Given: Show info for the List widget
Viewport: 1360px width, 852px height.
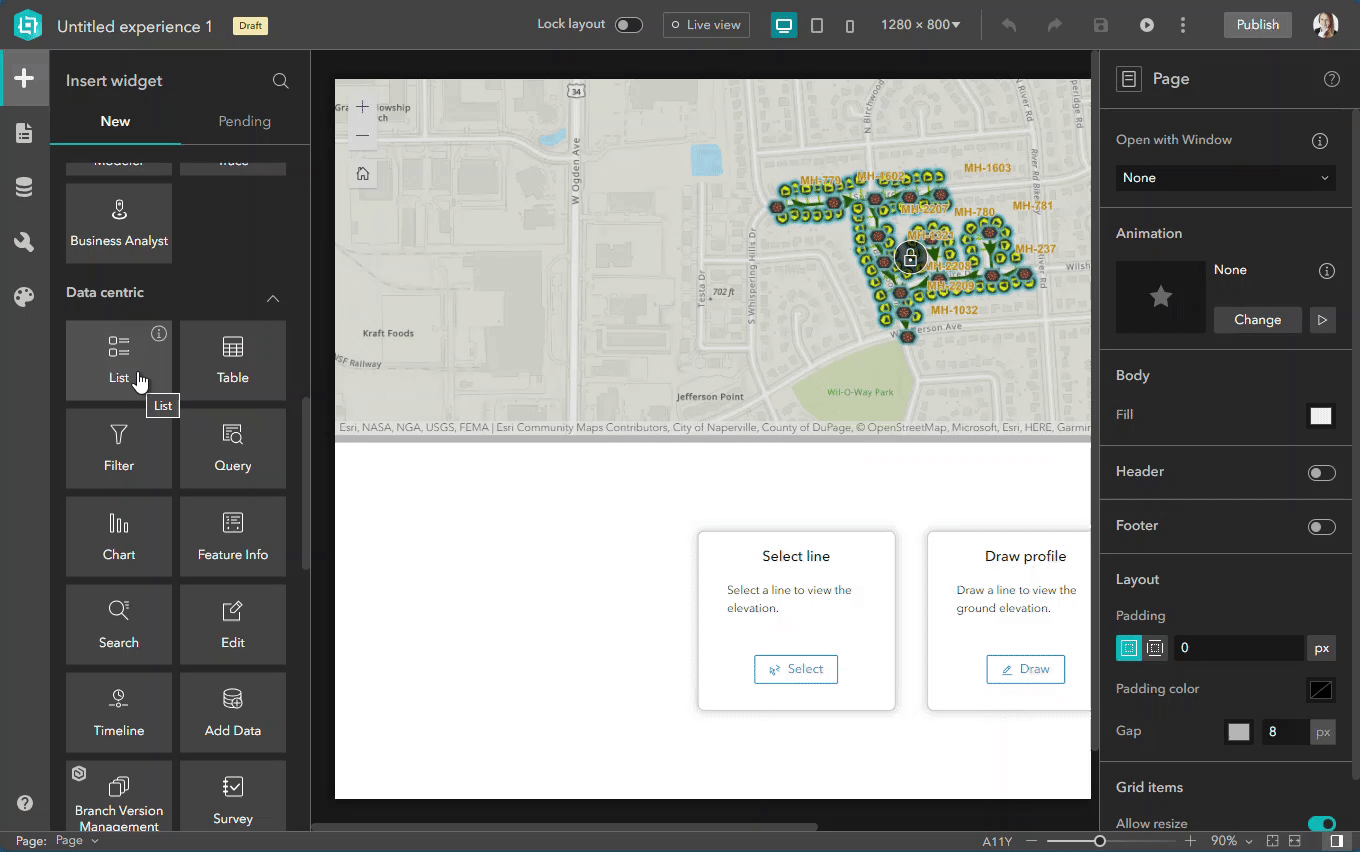Looking at the screenshot, I should coord(159,333).
